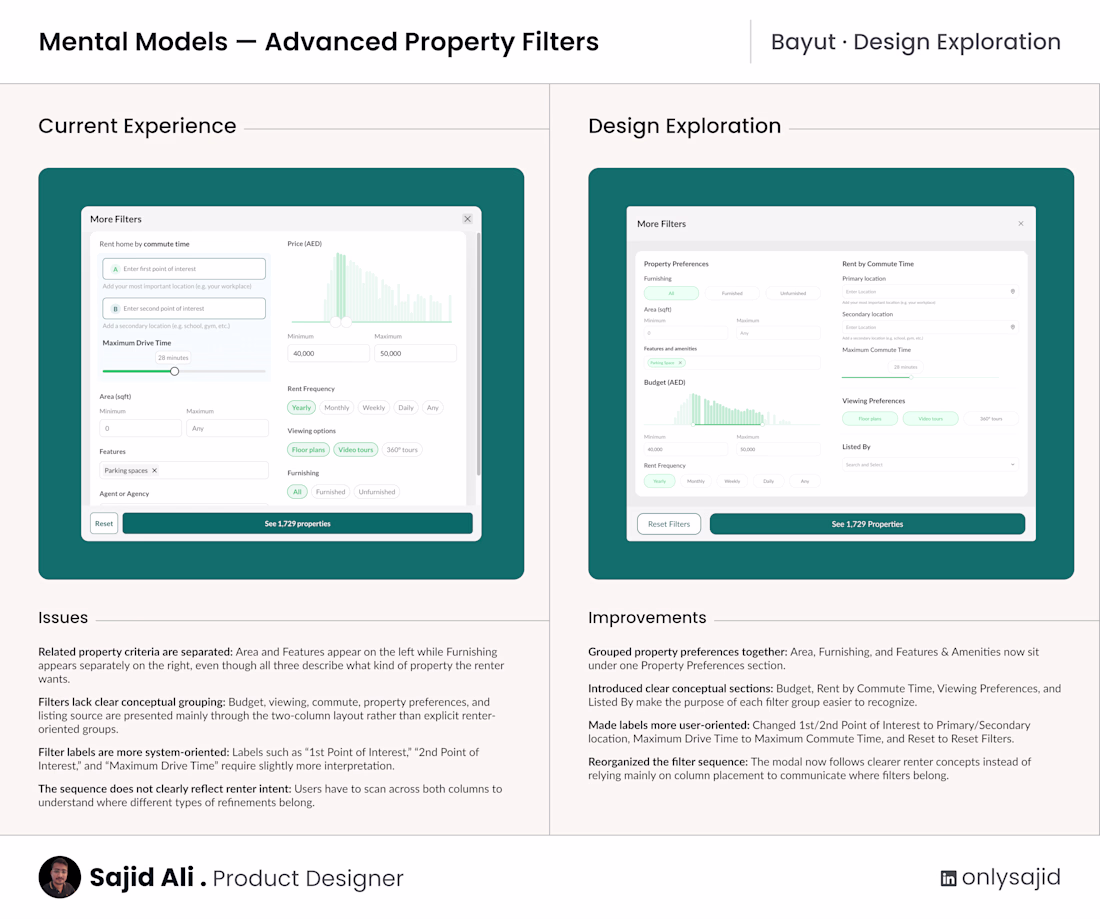The image size is (1100, 919).
Task: Click the Budget histogram maximum handle
Action: [762, 424]
